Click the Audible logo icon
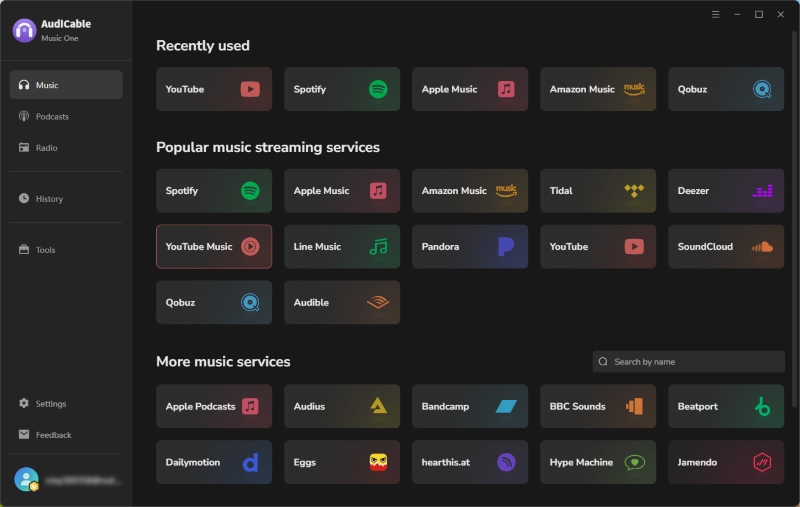 [x=378, y=302]
